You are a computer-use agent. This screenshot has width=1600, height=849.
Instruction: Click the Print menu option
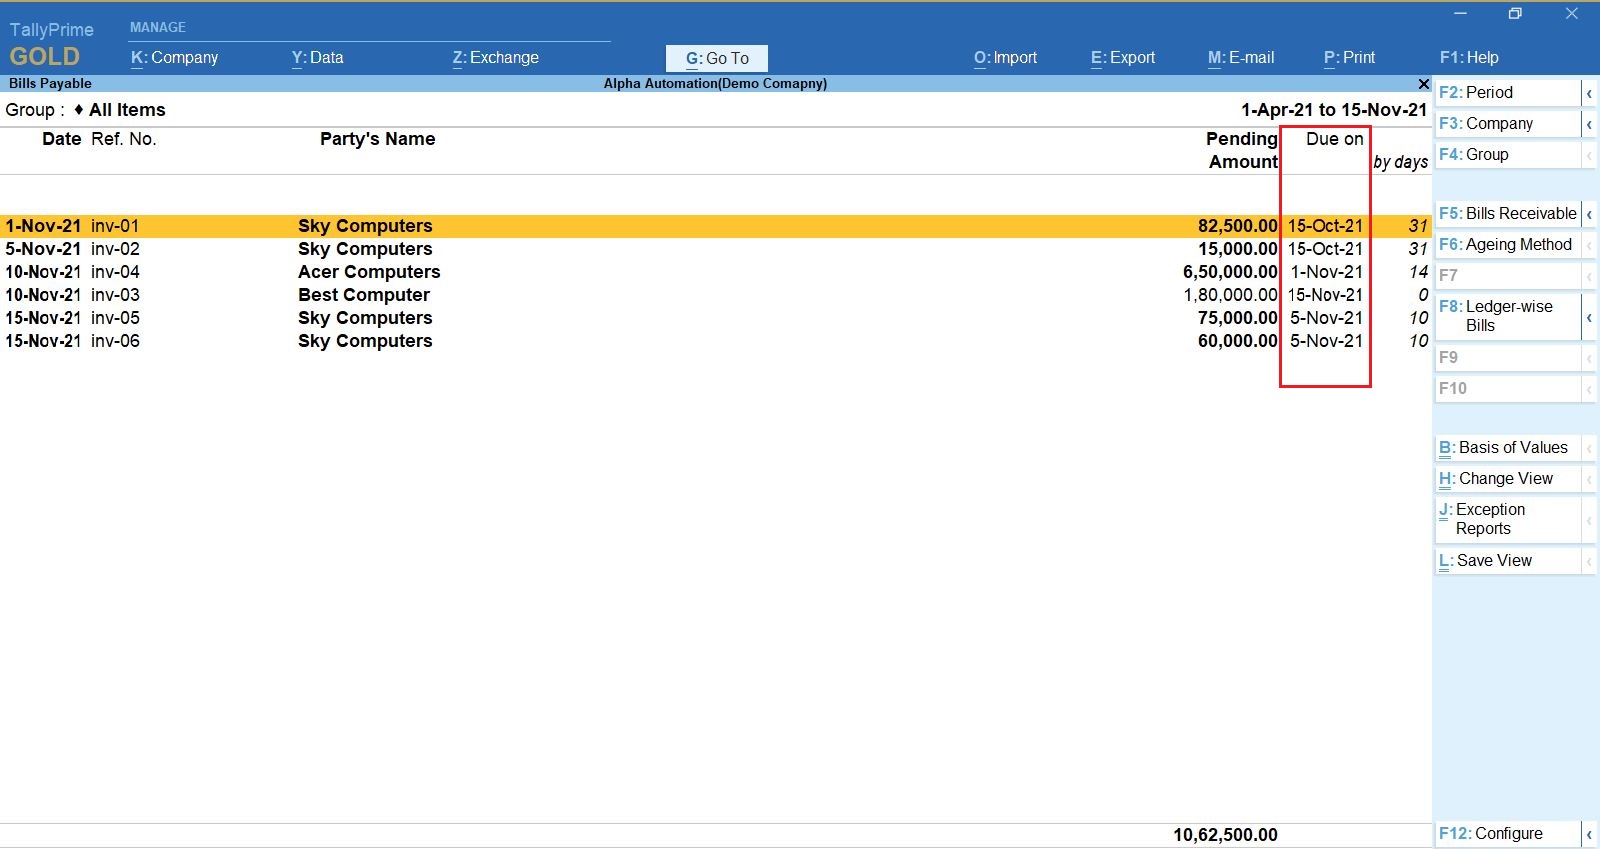click(x=1349, y=58)
